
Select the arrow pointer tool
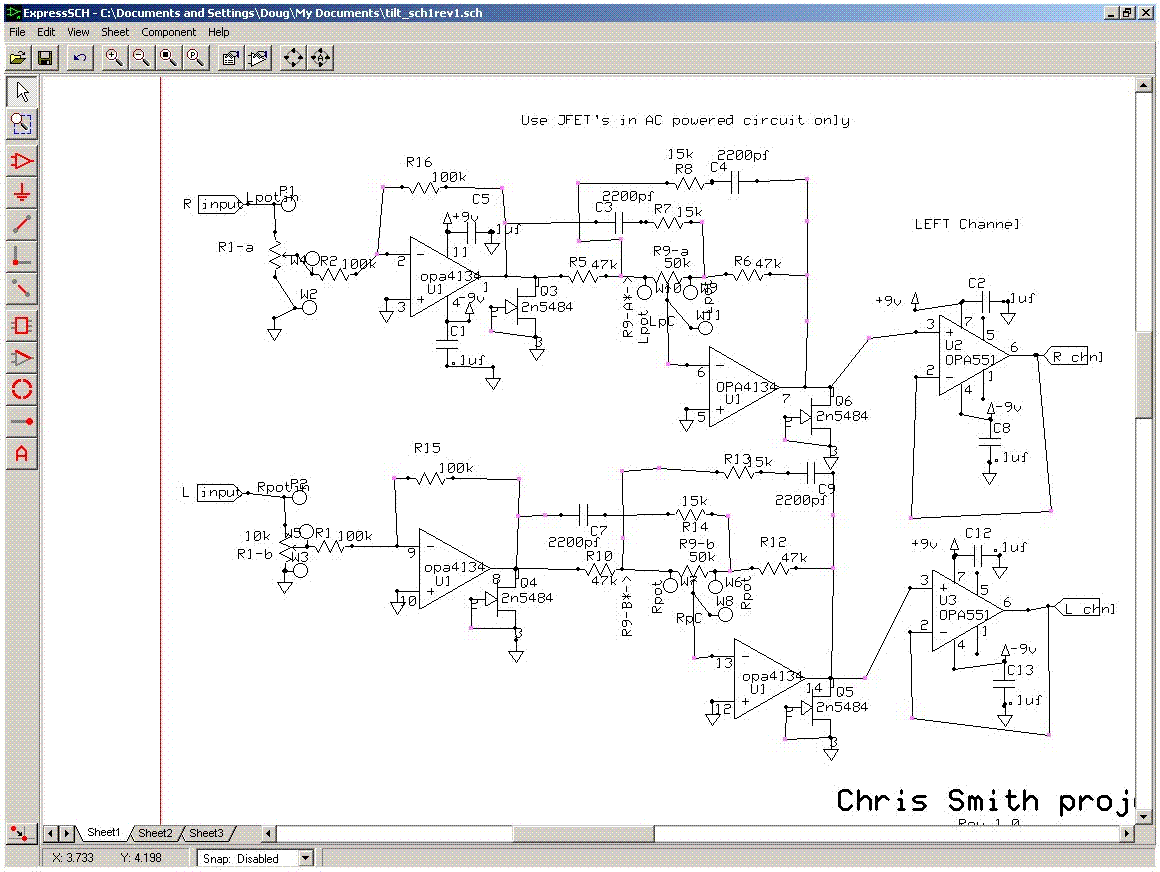[x=22, y=92]
